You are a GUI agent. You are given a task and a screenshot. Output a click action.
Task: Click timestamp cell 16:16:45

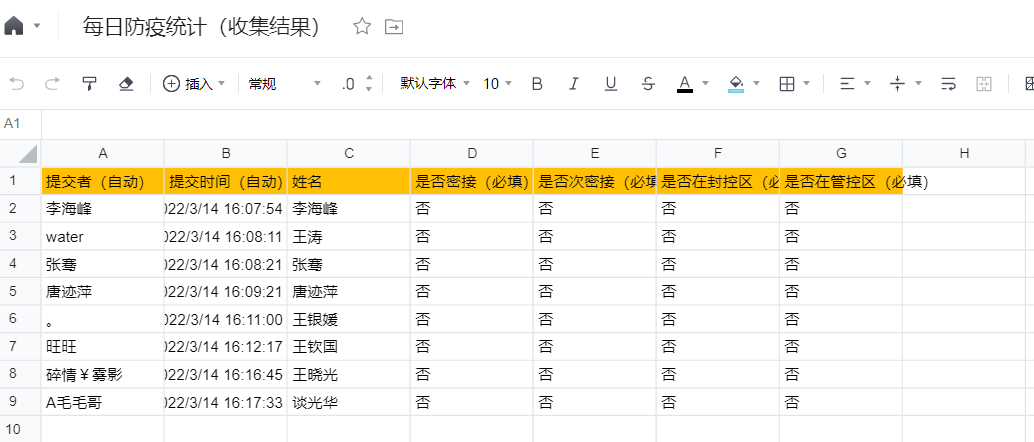pyautogui.click(x=226, y=375)
